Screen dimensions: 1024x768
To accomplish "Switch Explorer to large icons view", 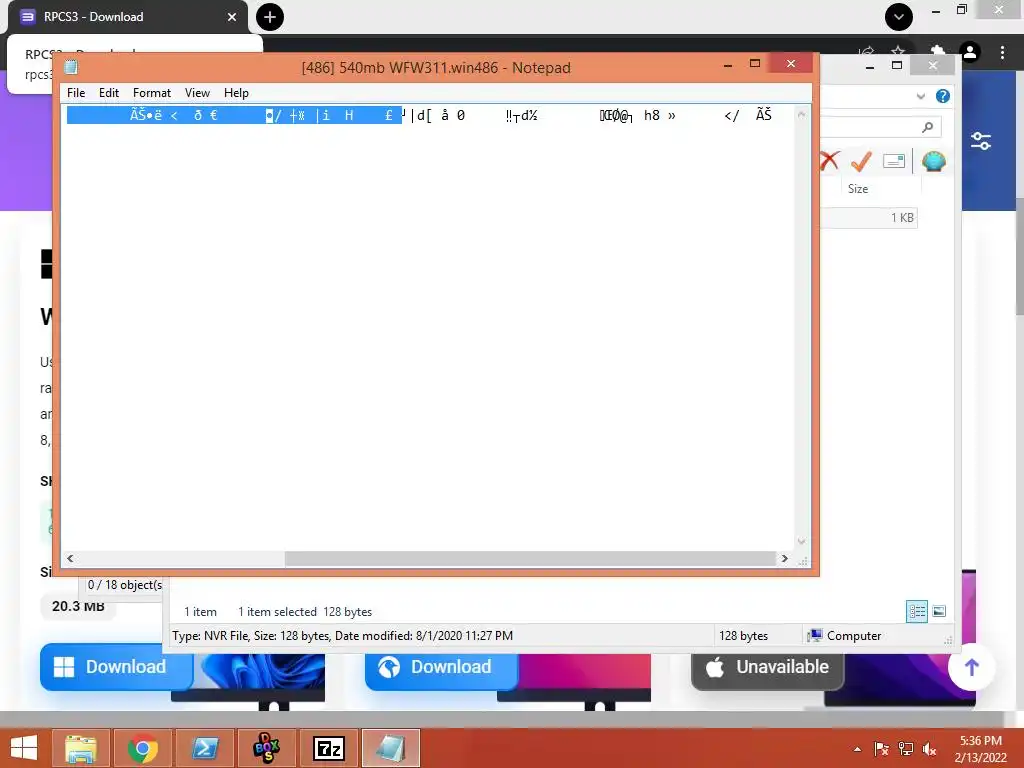I will (x=939, y=611).
